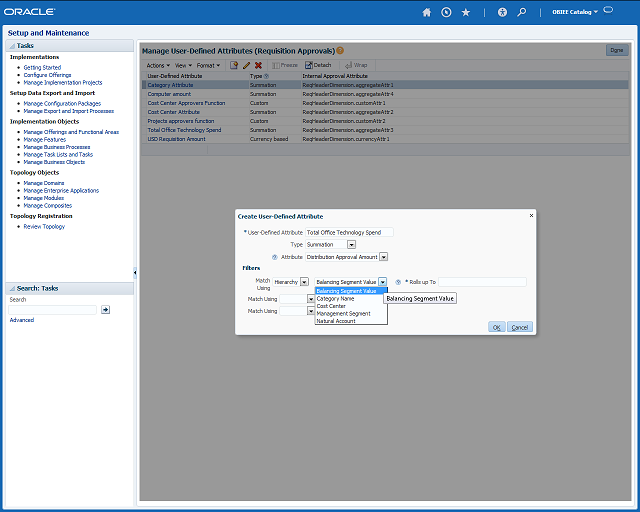Click the Detach toolbar item
This screenshot has width=640, height=512.
(318, 65)
